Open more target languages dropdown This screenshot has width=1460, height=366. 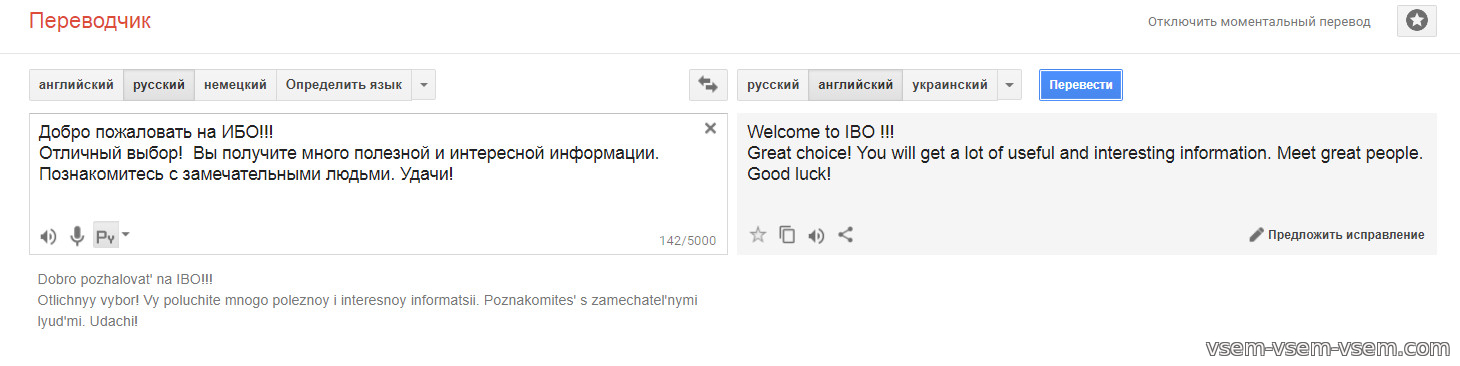pyautogui.click(x=1010, y=85)
